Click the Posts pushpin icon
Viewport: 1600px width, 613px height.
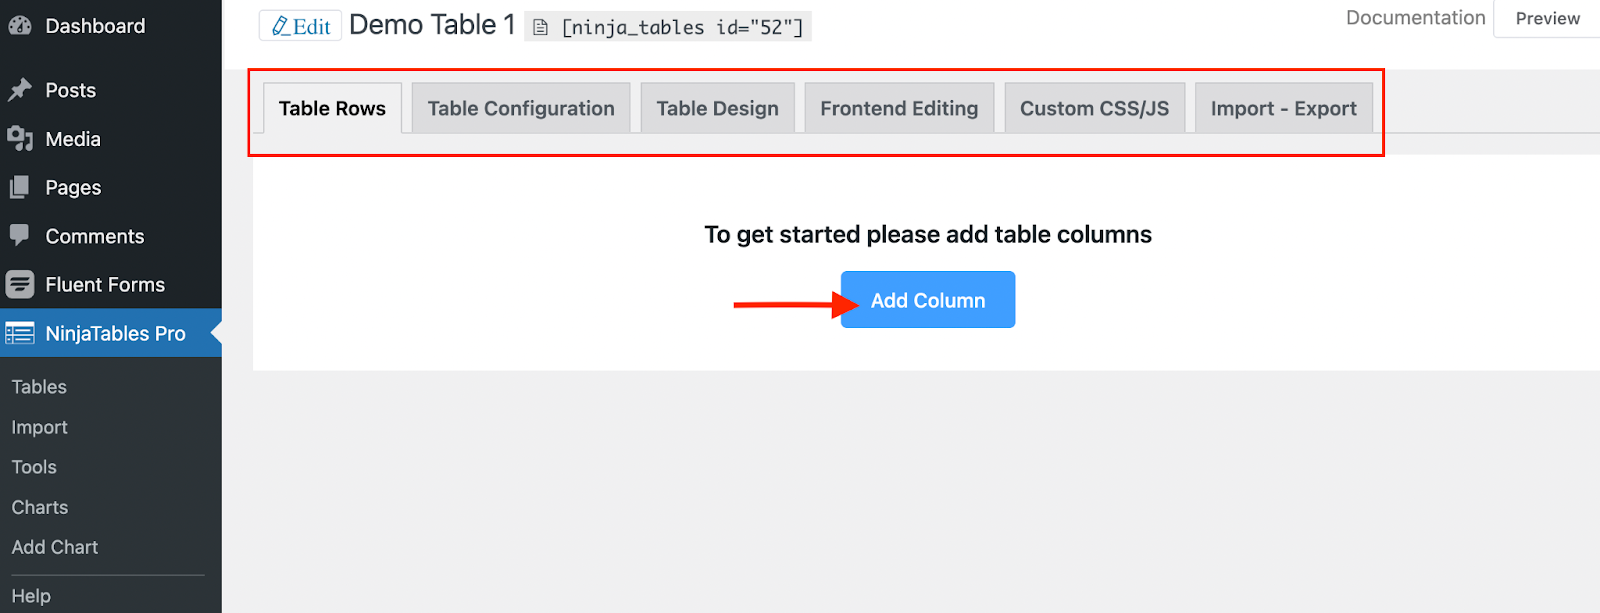(20, 90)
